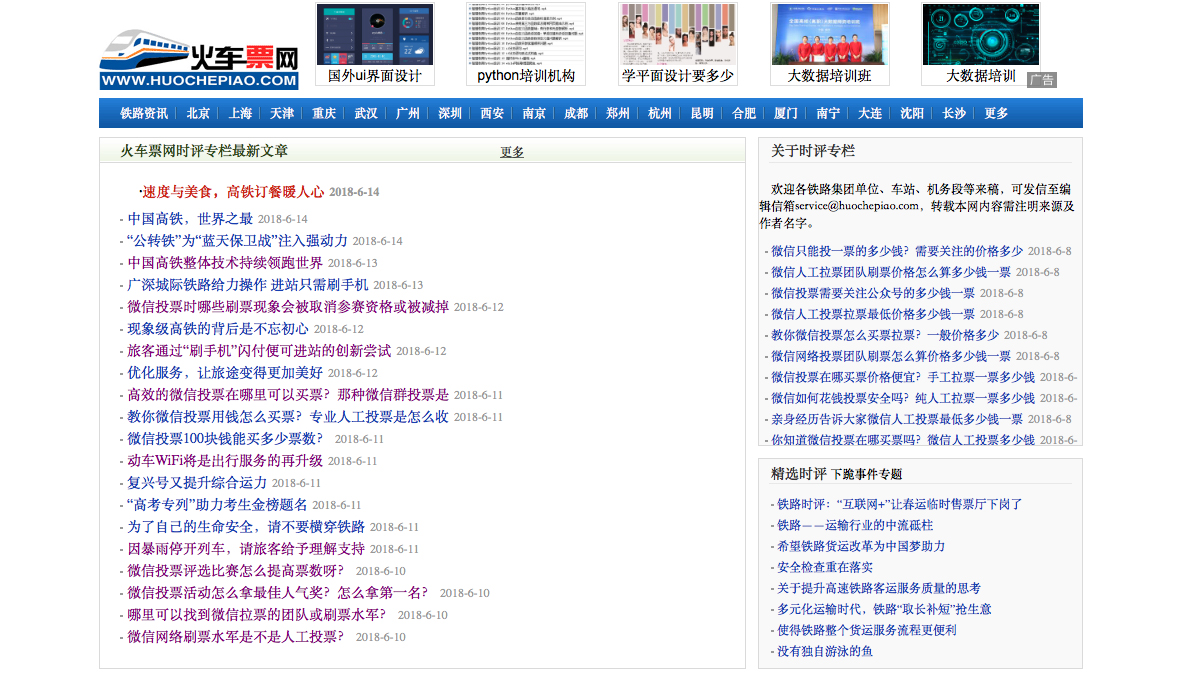
Task: Open the 国外ui界面设计 ad thumbnail
Action: click(375, 35)
